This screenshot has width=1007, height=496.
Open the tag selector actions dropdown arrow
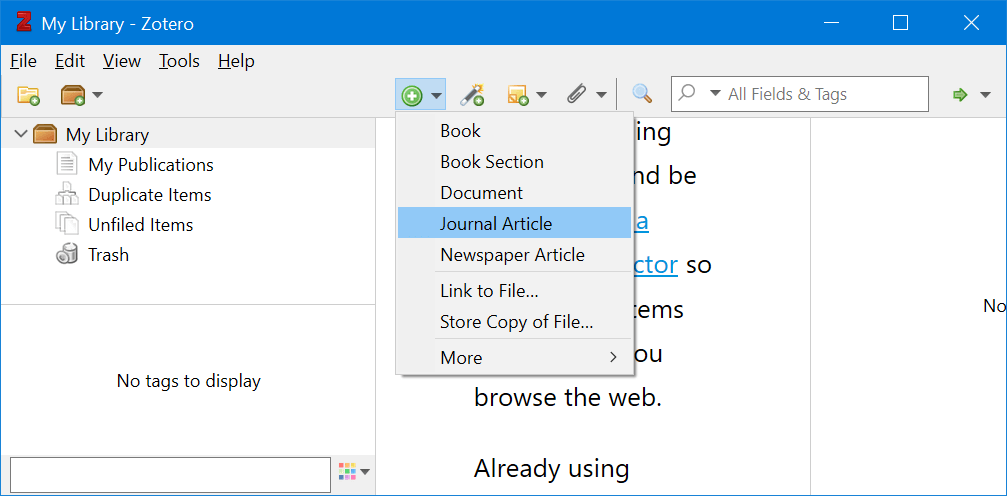click(x=365, y=472)
